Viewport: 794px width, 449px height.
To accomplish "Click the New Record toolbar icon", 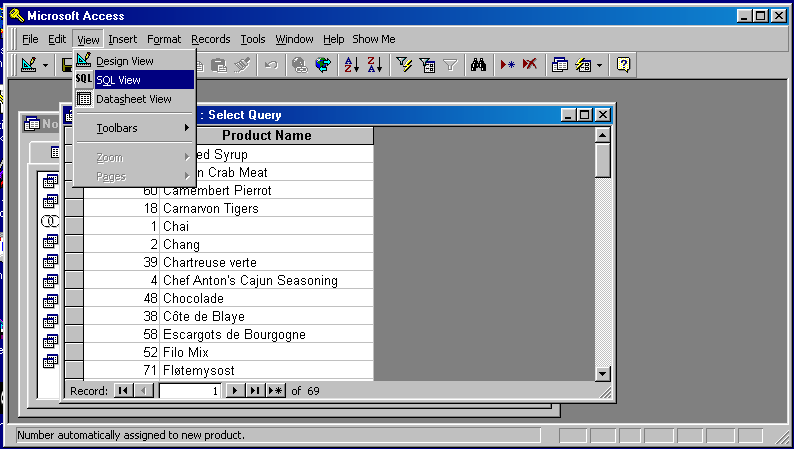I will pos(507,65).
